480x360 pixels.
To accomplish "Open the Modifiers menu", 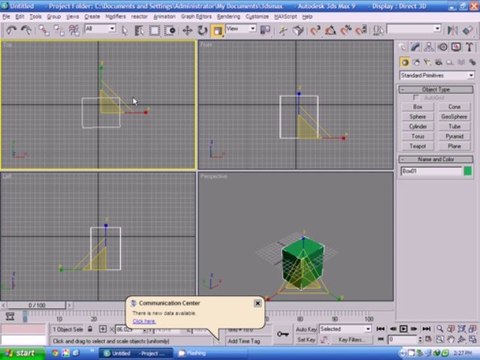I will pos(116,16).
